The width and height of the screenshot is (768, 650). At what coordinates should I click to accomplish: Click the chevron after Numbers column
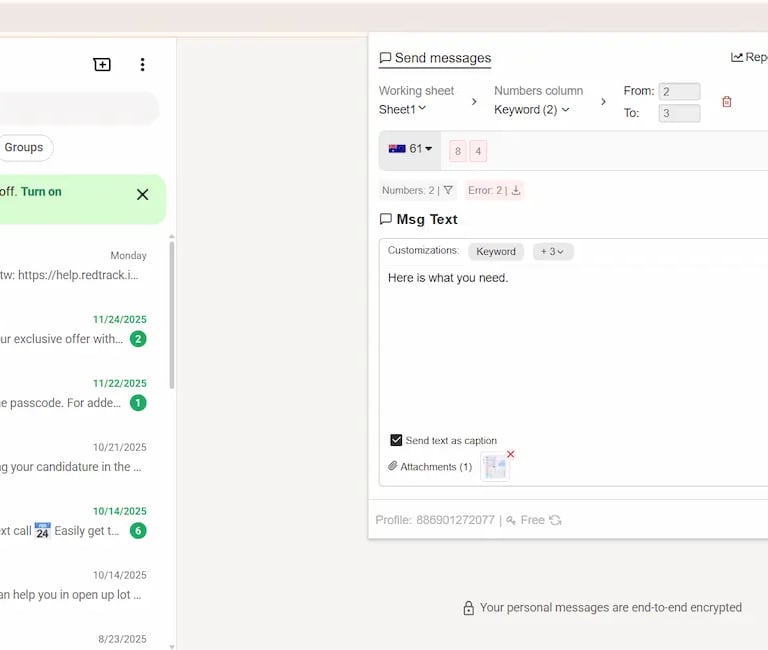coord(603,101)
